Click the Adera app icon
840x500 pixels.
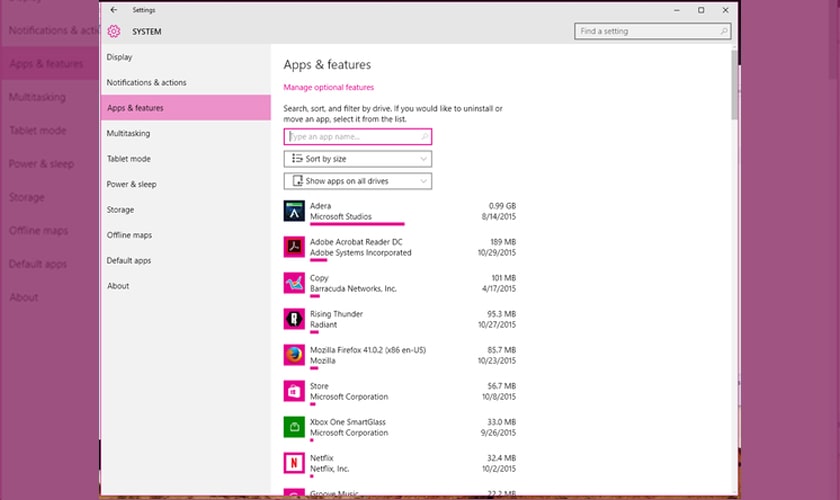294,211
